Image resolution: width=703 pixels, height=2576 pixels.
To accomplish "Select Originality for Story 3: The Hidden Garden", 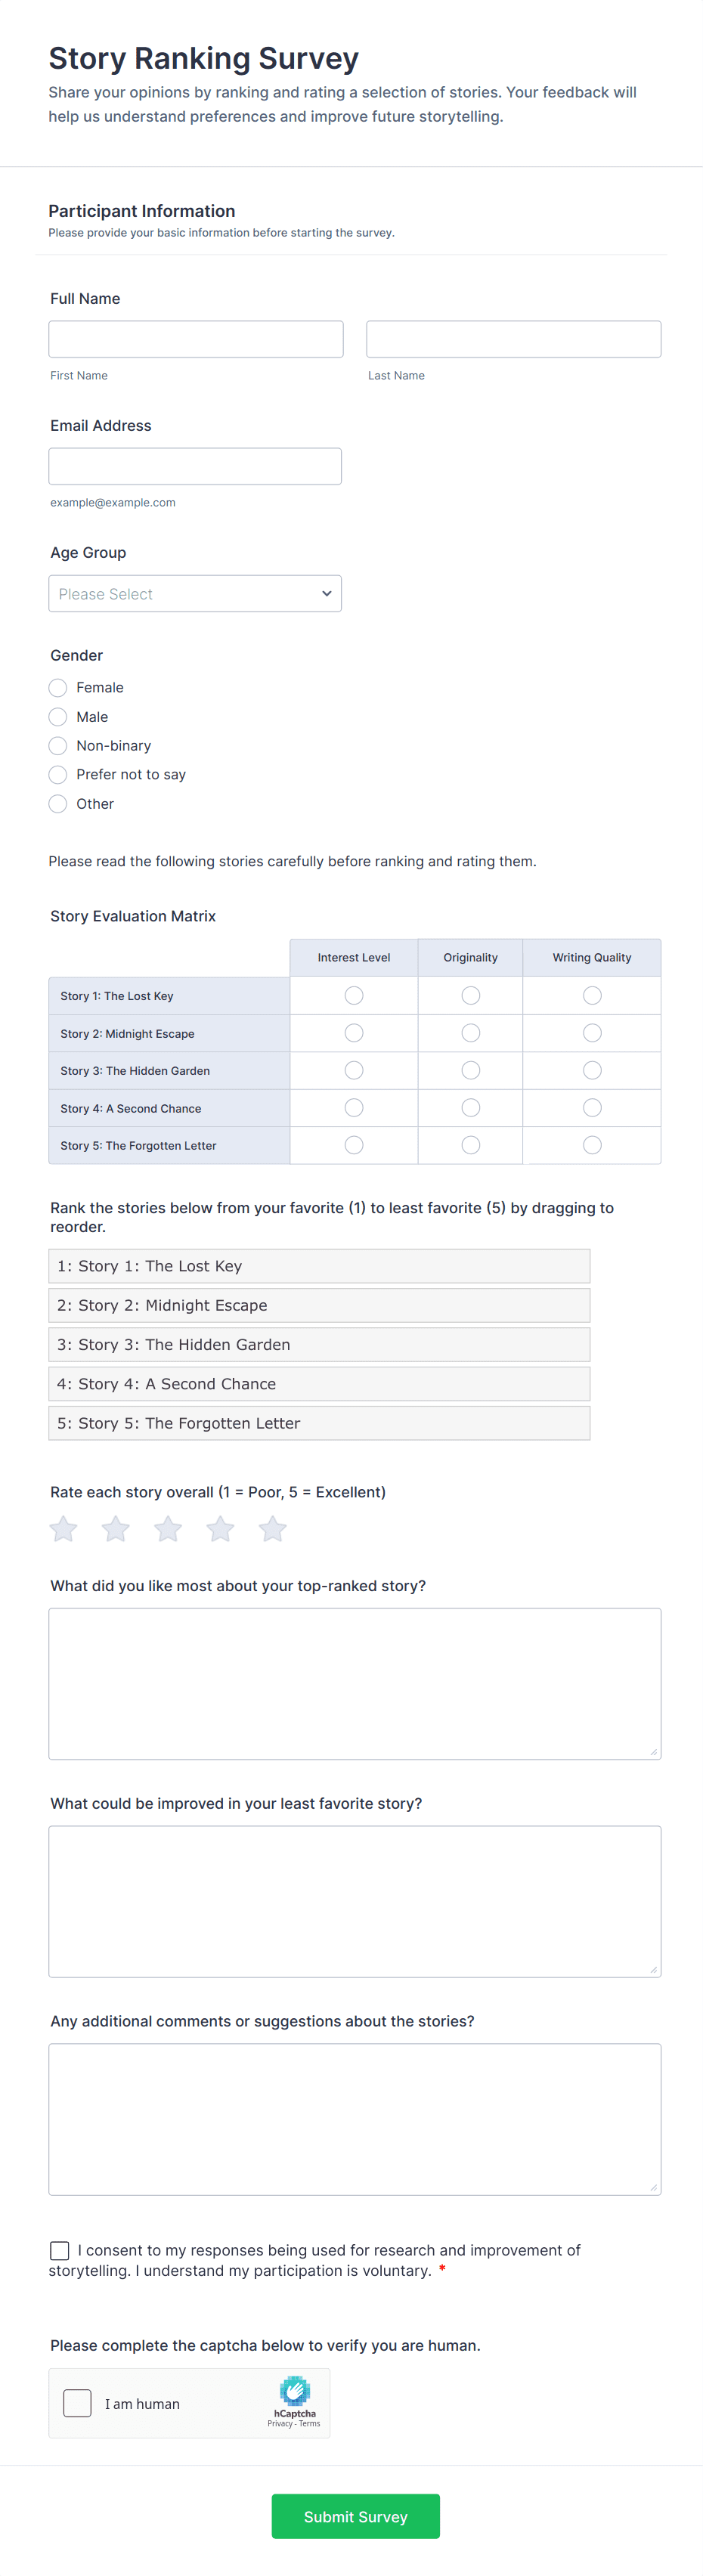I will coord(471,1071).
